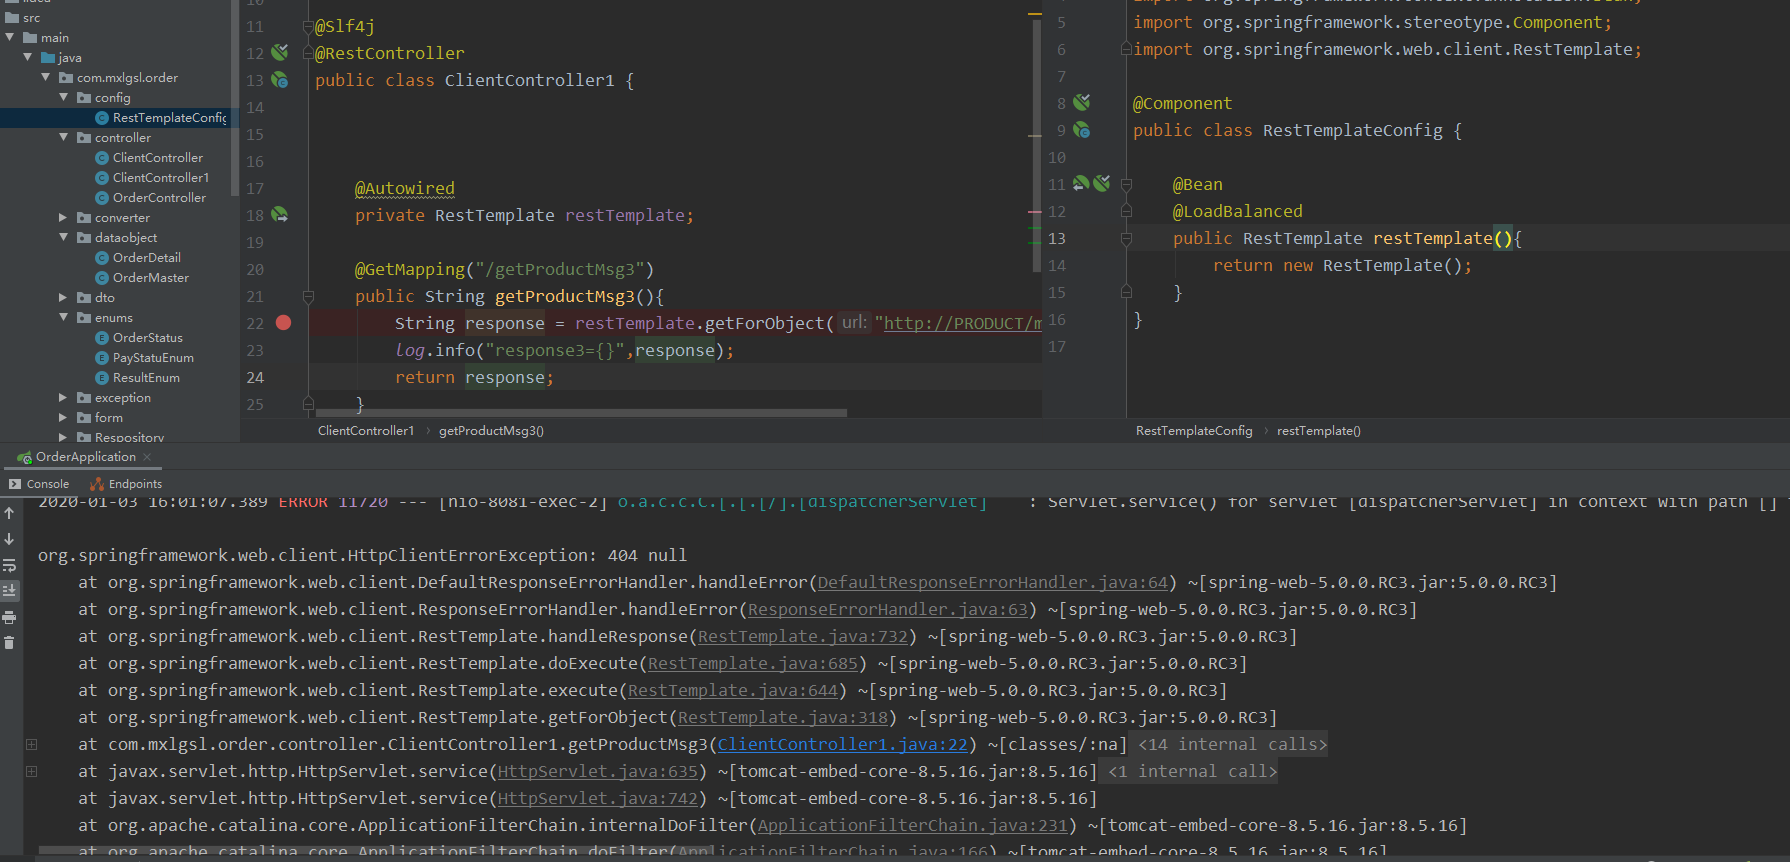The height and width of the screenshot is (862, 1790).
Task: Click getProductMsg3() breadcrumb
Action: click(x=491, y=431)
